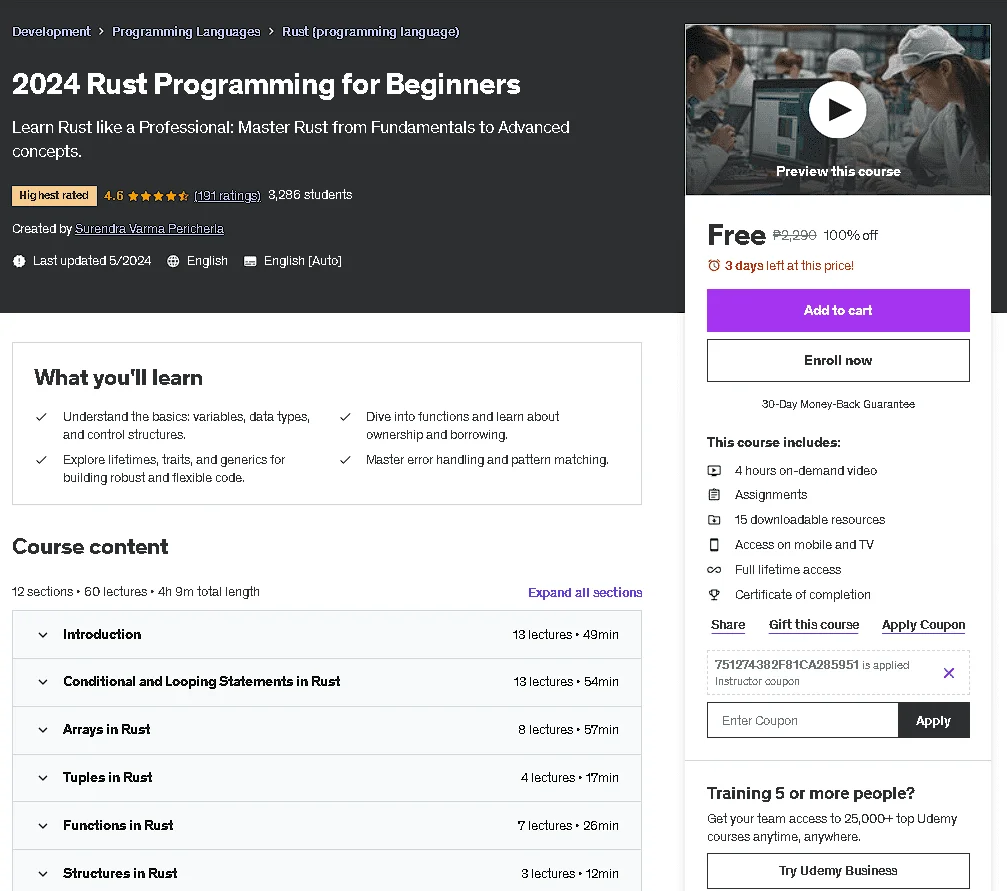The height and width of the screenshot is (891, 1007).
Task: Click 13 lectures • 54min text
Action: (x=566, y=682)
